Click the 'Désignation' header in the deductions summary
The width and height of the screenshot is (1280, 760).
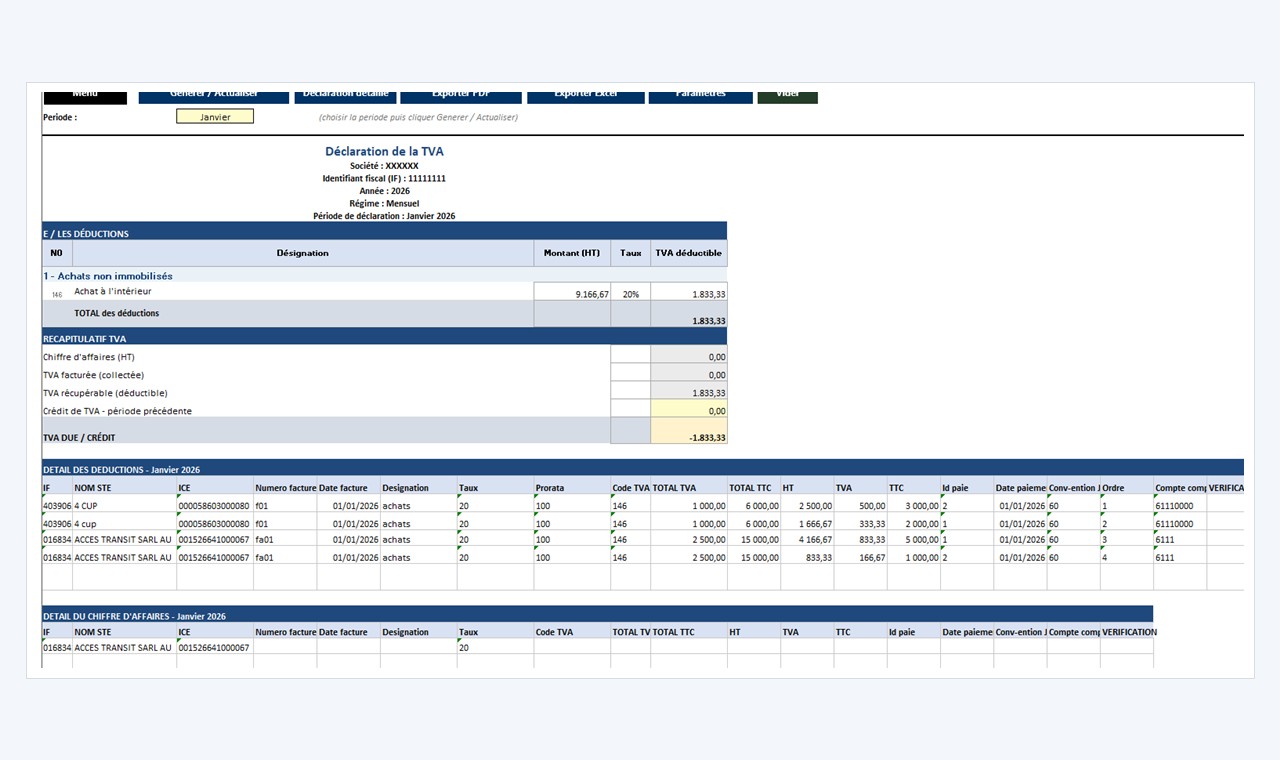[x=302, y=253]
